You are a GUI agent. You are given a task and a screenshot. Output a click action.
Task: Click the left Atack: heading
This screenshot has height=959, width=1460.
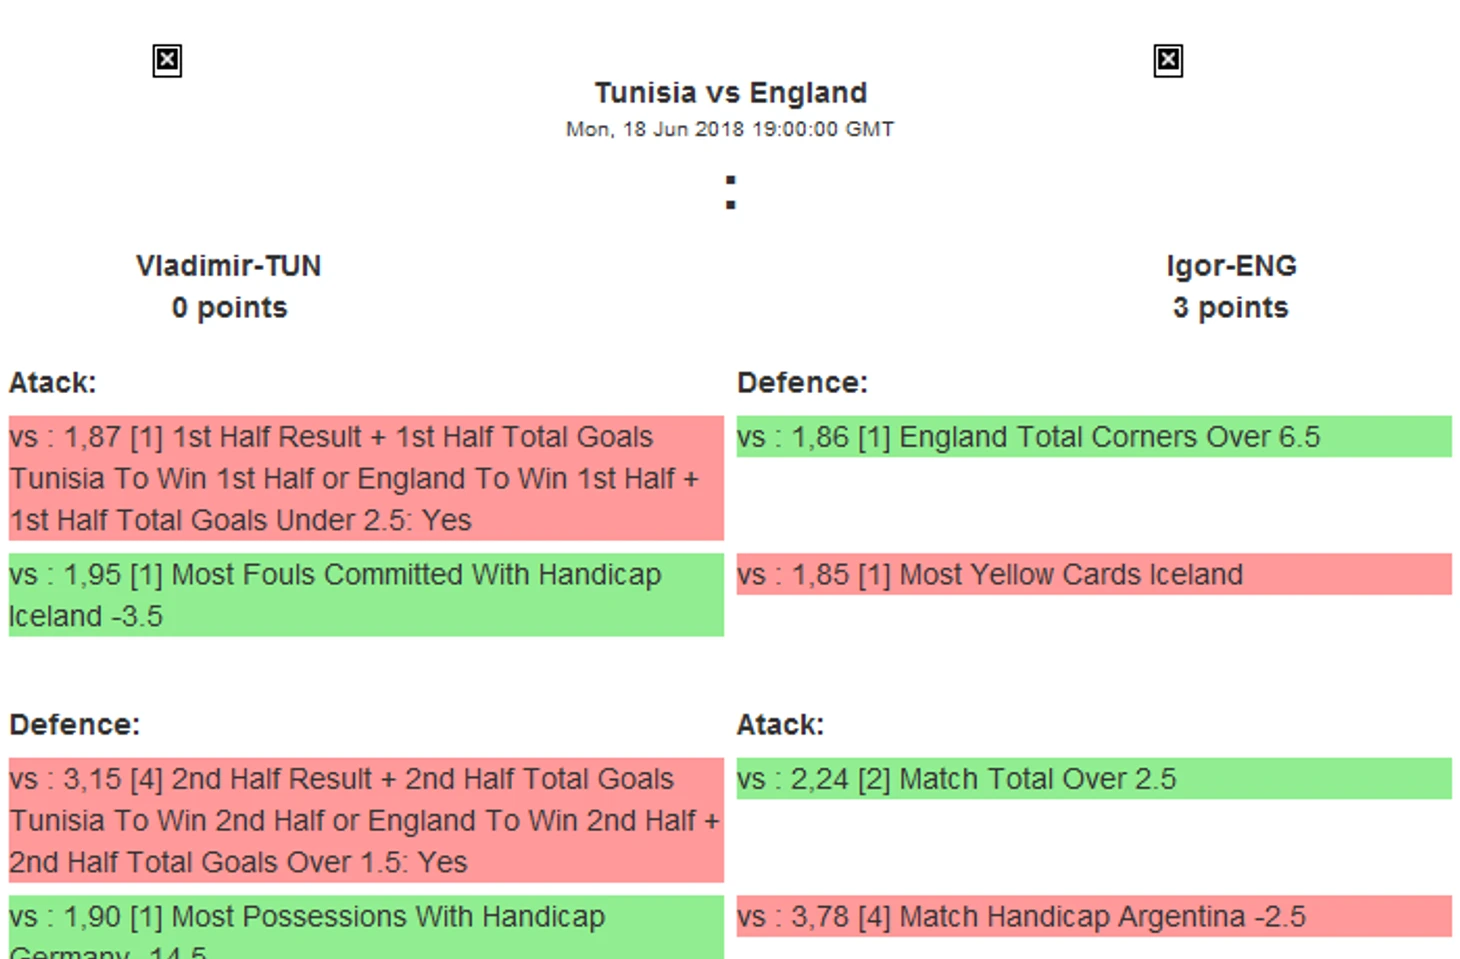(x=53, y=383)
